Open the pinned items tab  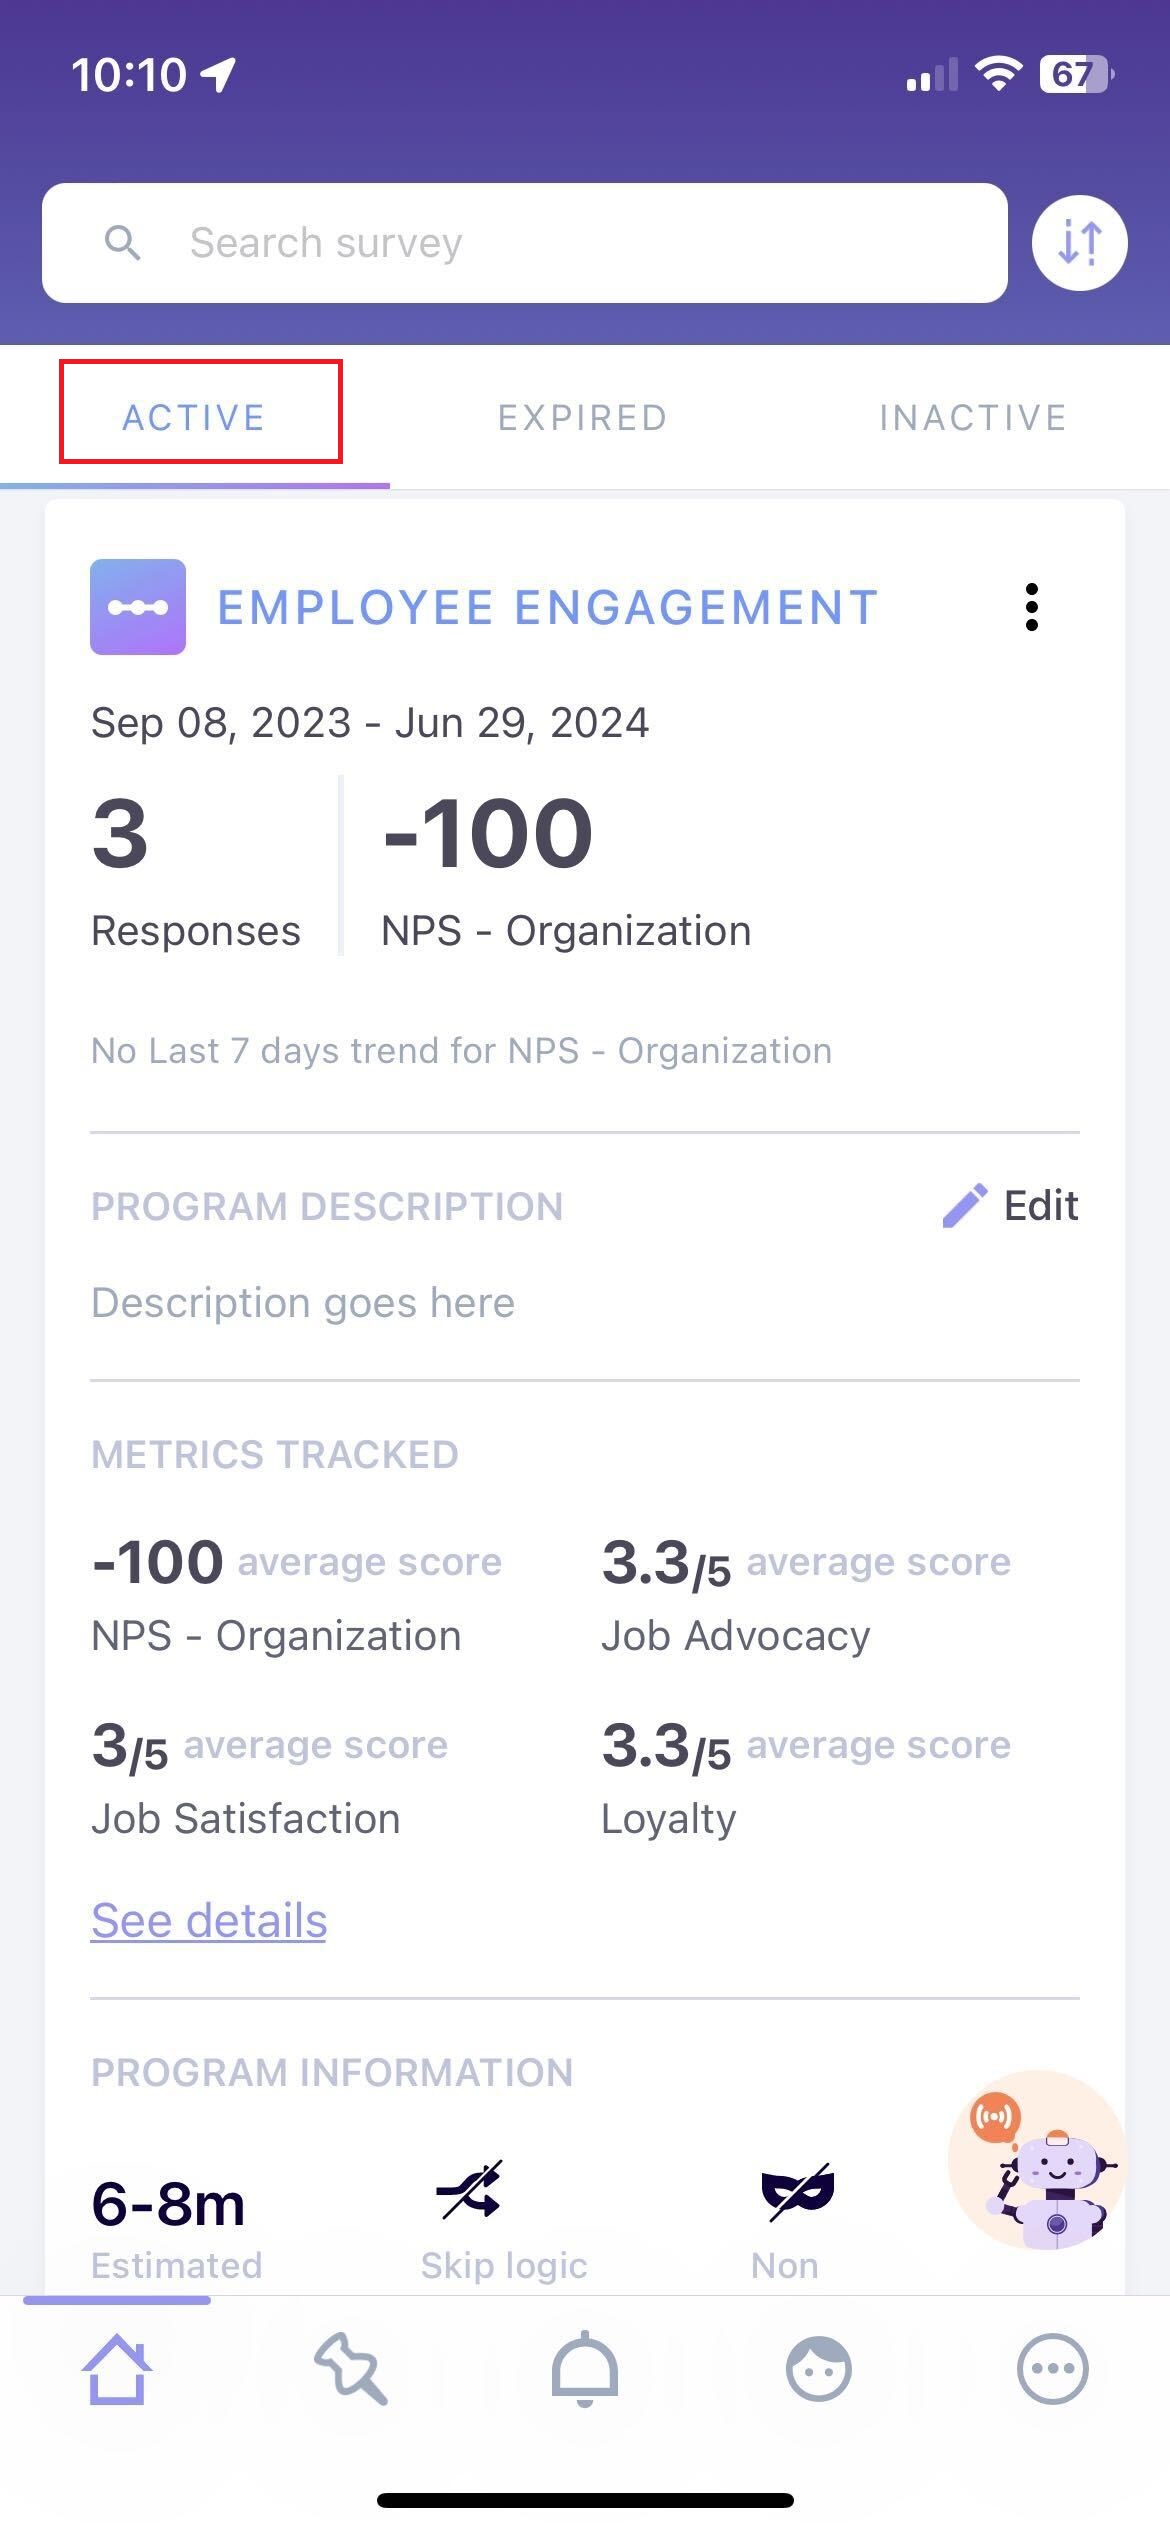[350, 2368]
